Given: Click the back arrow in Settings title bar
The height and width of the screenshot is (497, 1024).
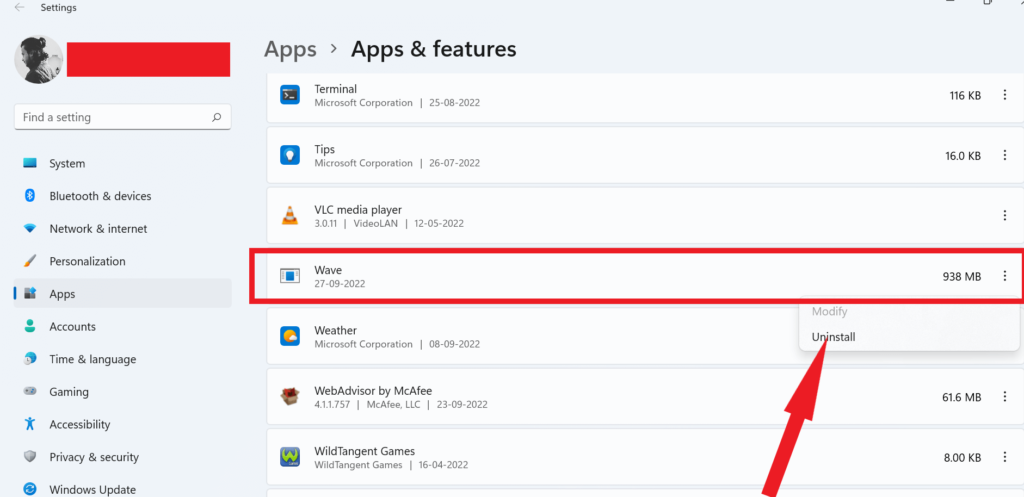Looking at the screenshot, I should tap(20, 8).
